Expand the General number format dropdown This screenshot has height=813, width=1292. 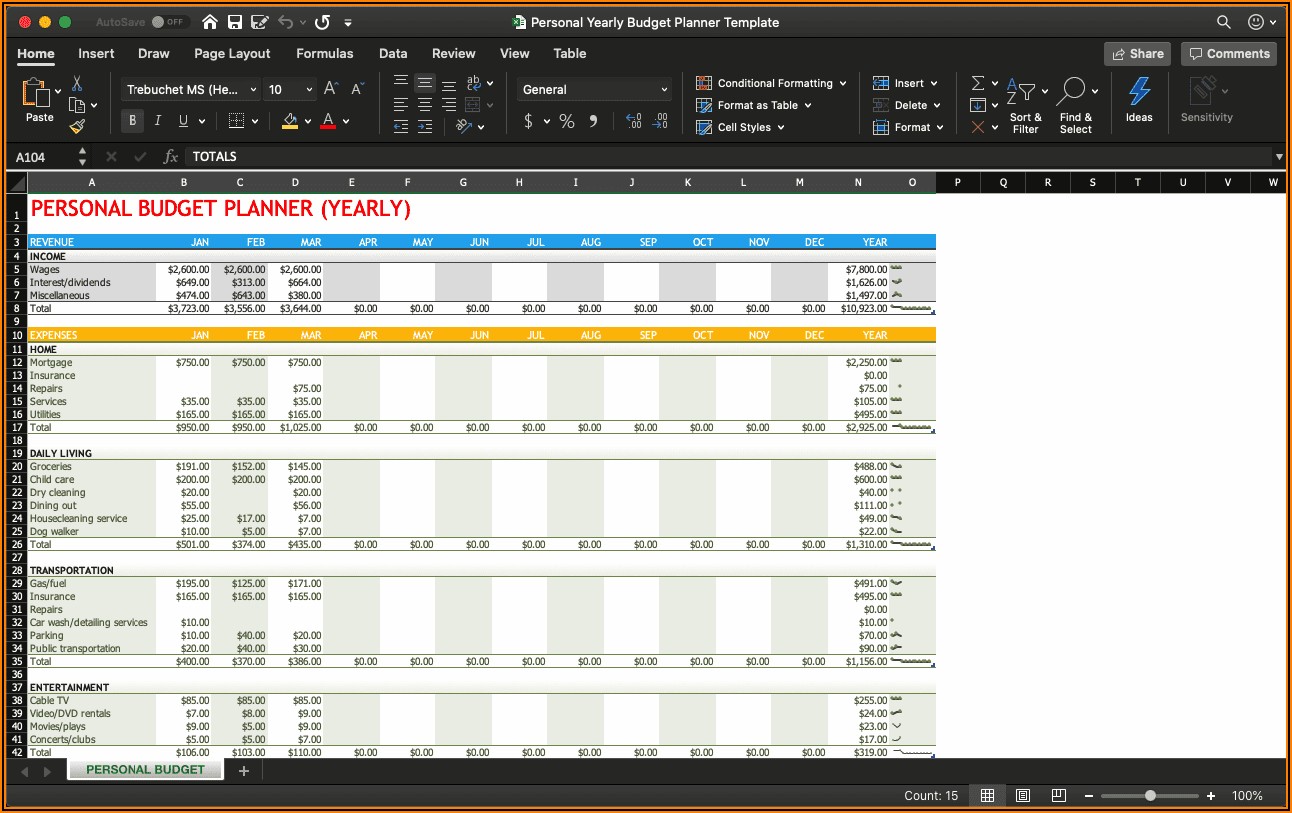click(x=664, y=90)
